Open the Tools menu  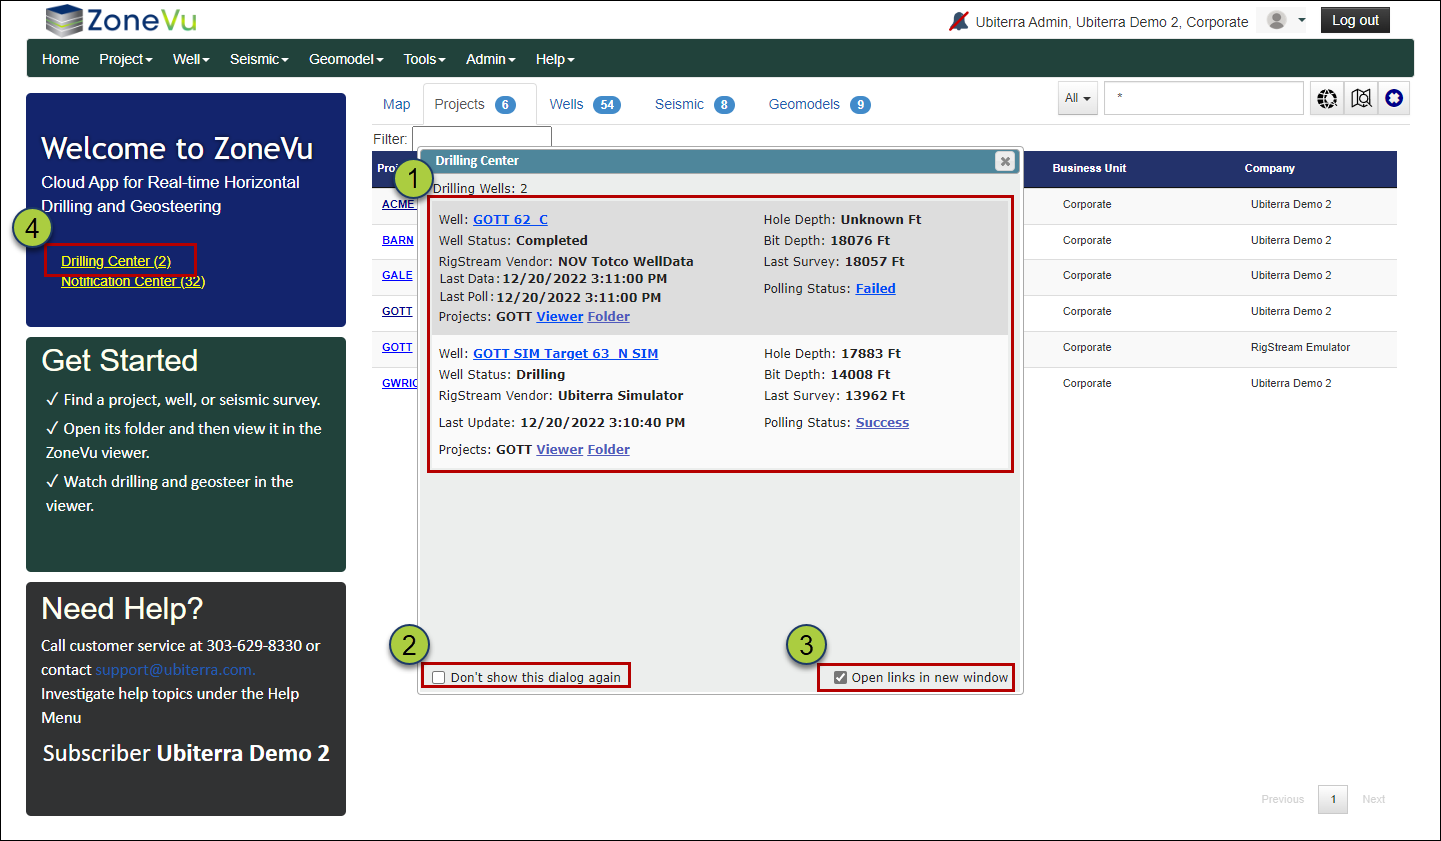(424, 59)
